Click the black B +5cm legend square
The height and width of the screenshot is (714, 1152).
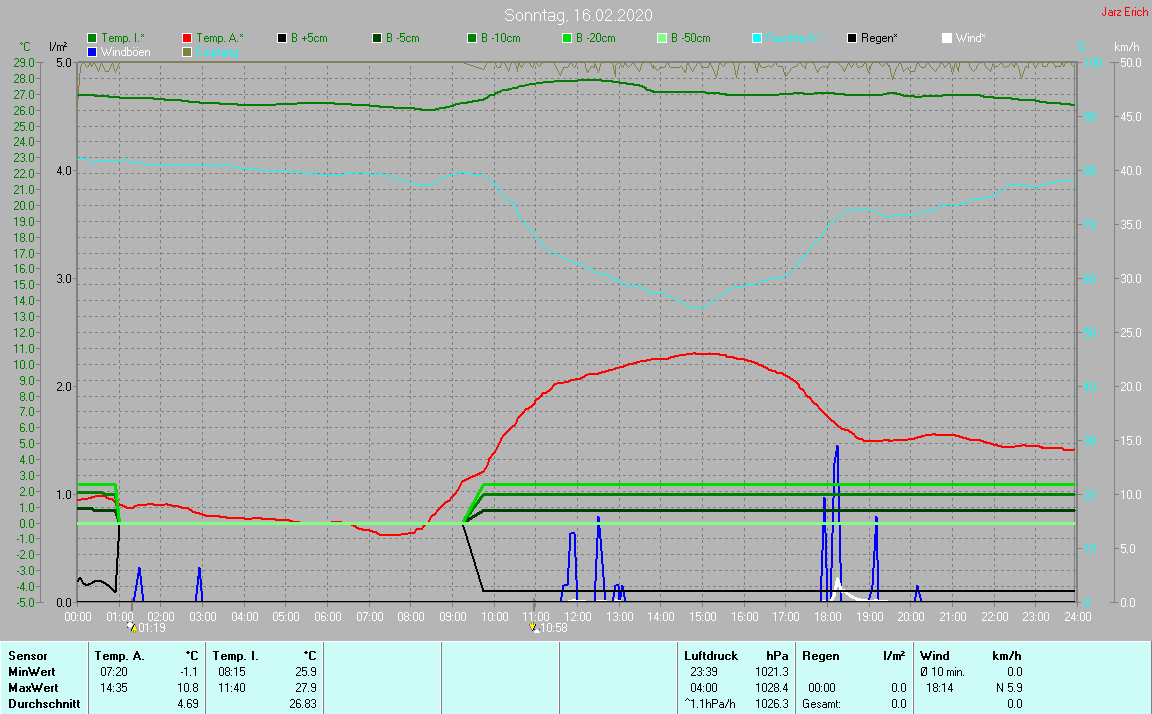[283, 38]
